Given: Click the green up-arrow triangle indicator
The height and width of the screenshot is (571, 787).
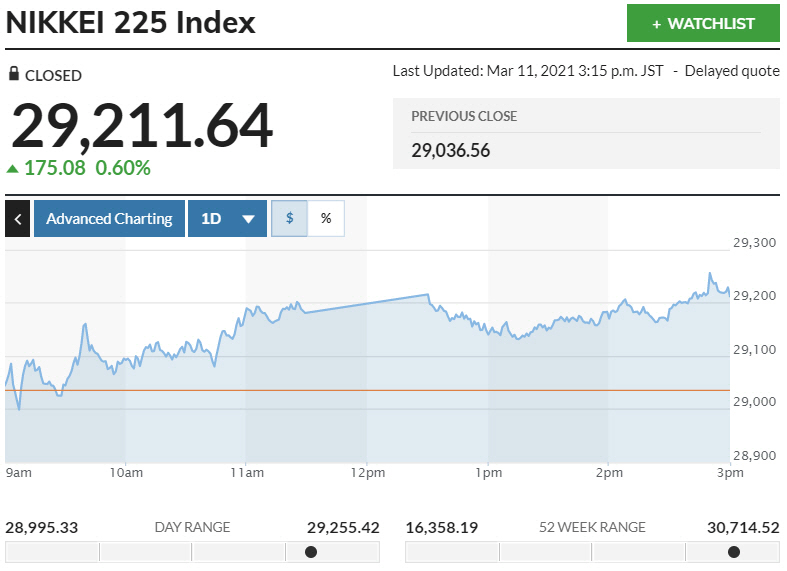Looking at the screenshot, I should (11, 168).
